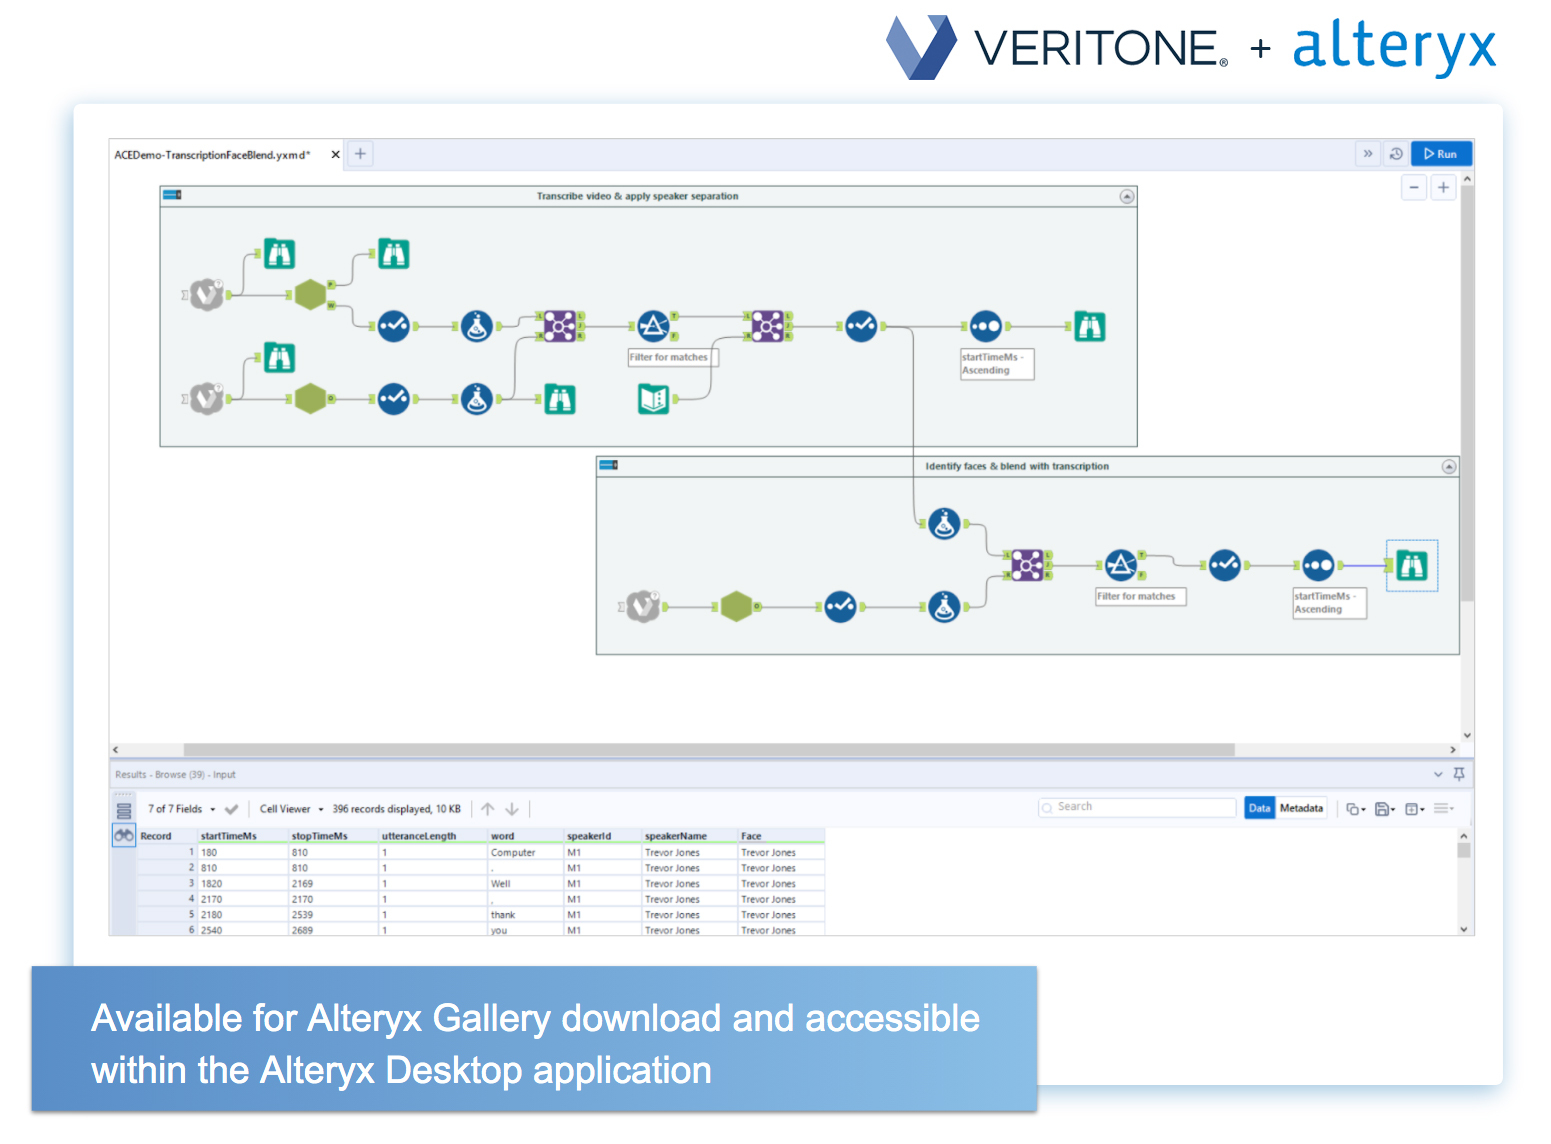The width and height of the screenshot is (1551, 1144).
Task: Toggle the enable switch on the Identify faces container
Action: (x=608, y=465)
